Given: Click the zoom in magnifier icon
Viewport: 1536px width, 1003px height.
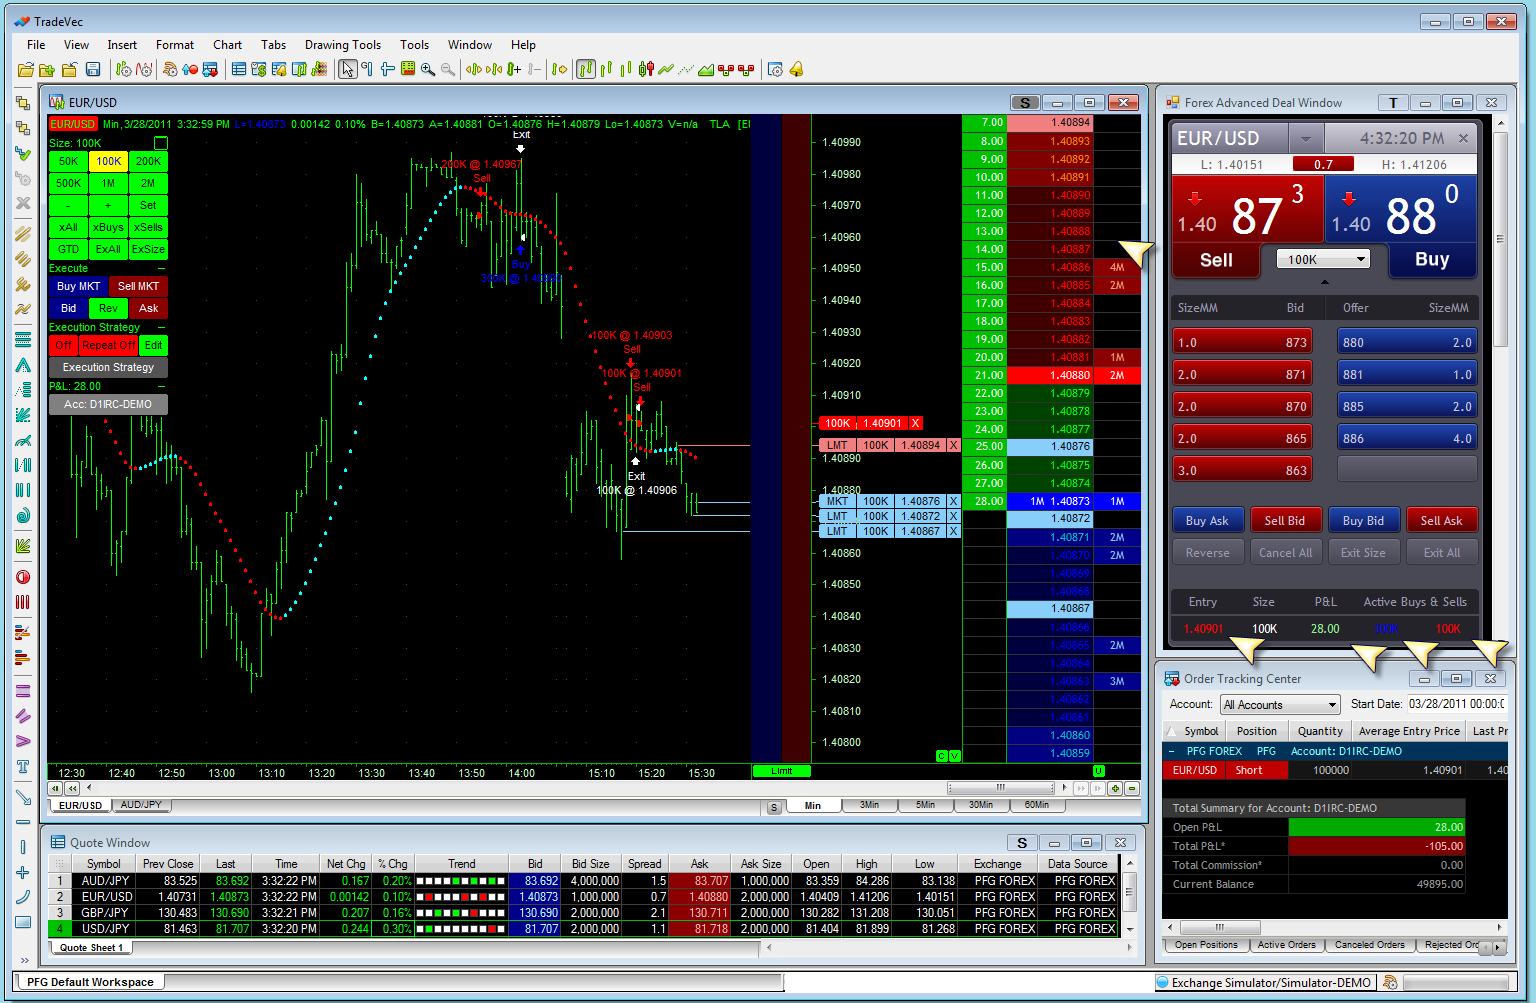Looking at the screenshot, I should pos(428,69).
